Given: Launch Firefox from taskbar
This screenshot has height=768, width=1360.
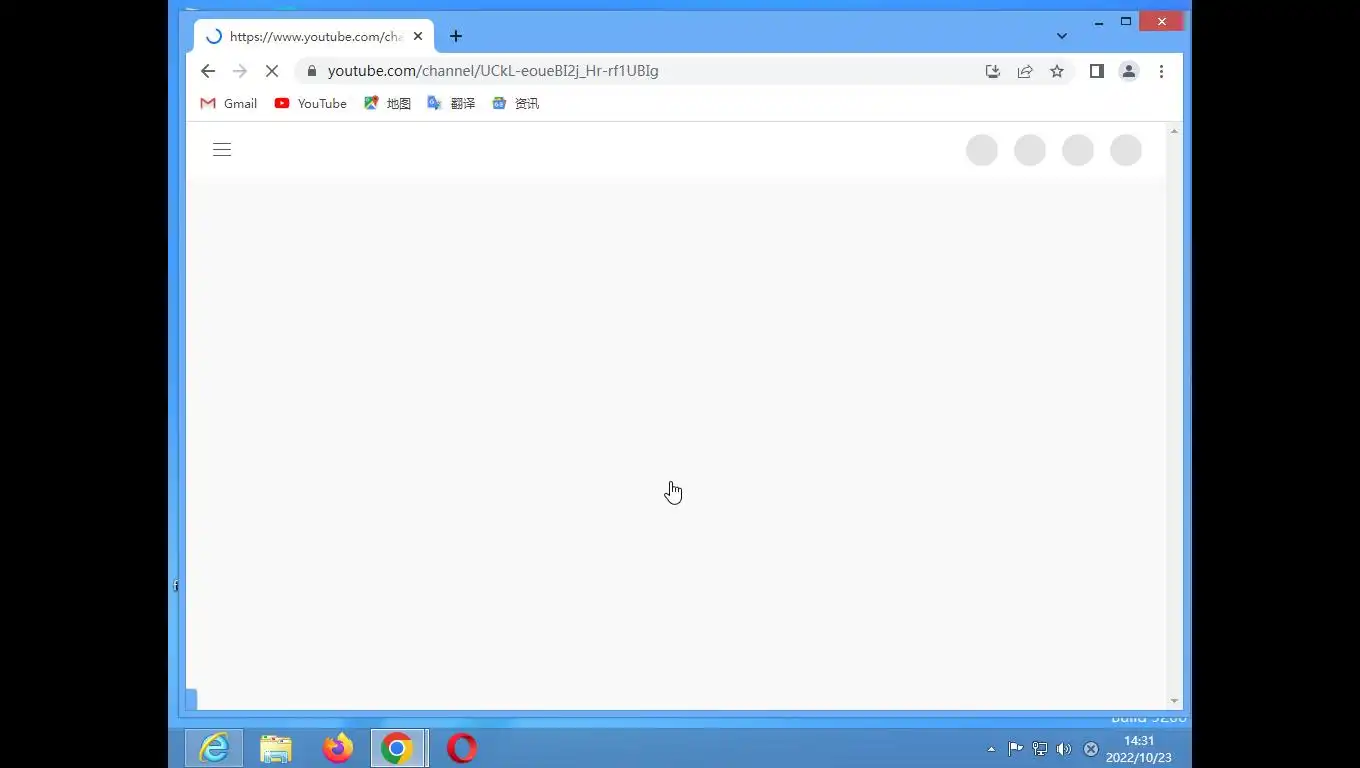Looking at the screenshot, I should pyautogui.click(x=338, y=748).
